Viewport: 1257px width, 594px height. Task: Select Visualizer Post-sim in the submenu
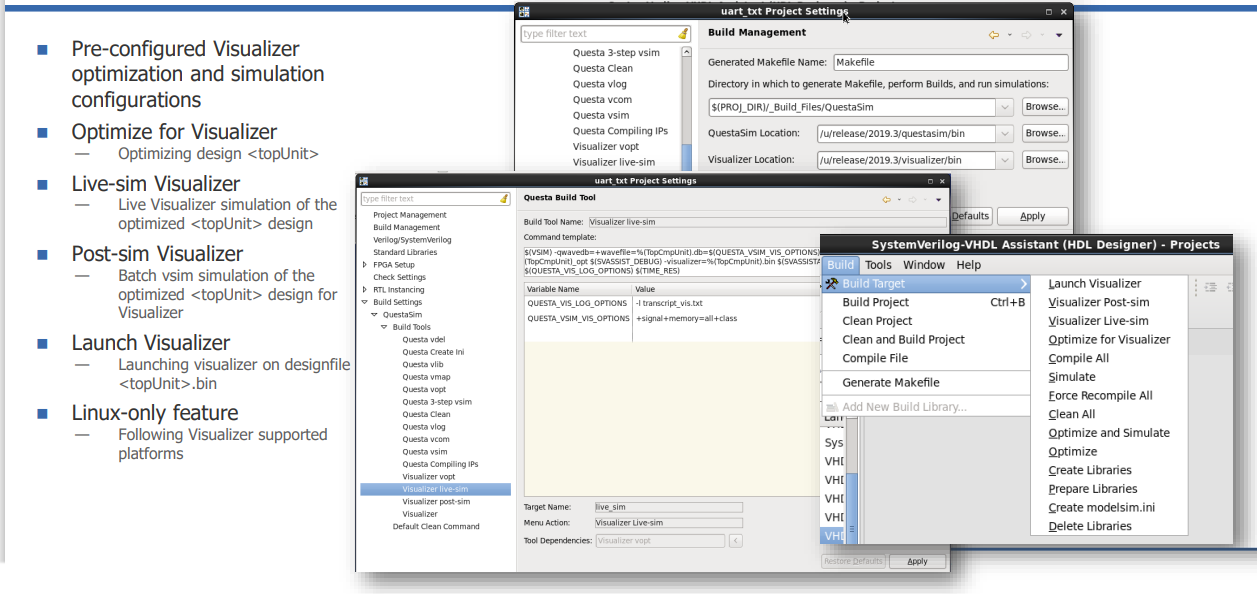coord(1109,302)
